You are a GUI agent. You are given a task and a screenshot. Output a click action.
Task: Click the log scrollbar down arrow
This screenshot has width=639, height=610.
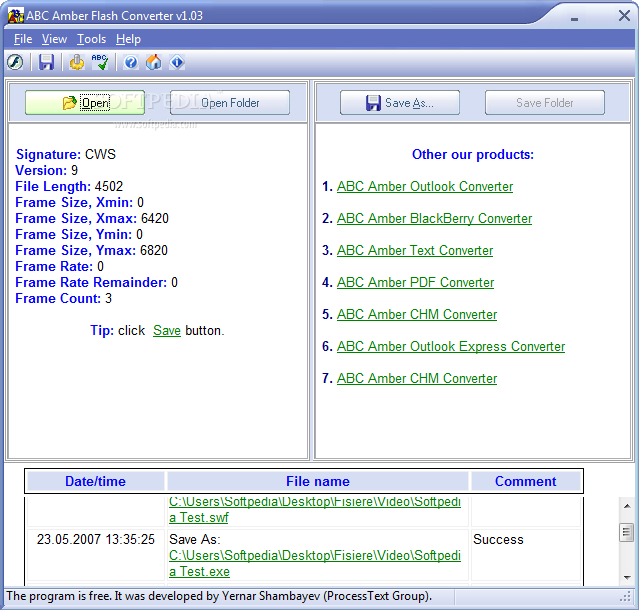627,577
